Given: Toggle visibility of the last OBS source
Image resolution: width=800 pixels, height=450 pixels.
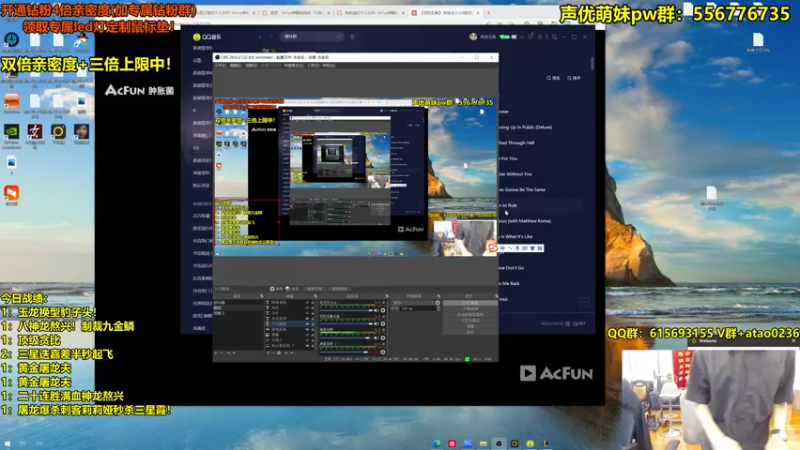Looking at the screenshot, I should 307,345.
